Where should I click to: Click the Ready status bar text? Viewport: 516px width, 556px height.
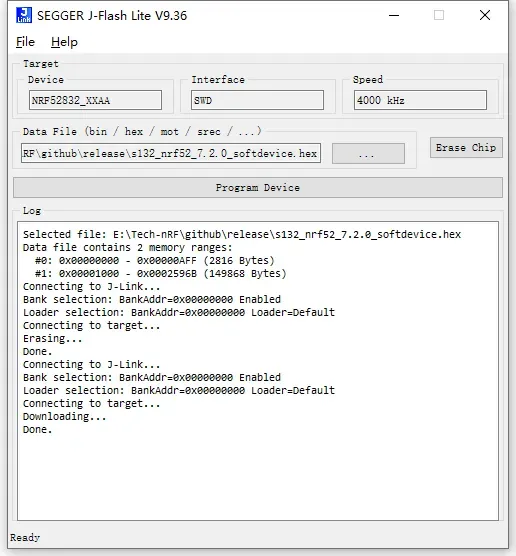25,538
